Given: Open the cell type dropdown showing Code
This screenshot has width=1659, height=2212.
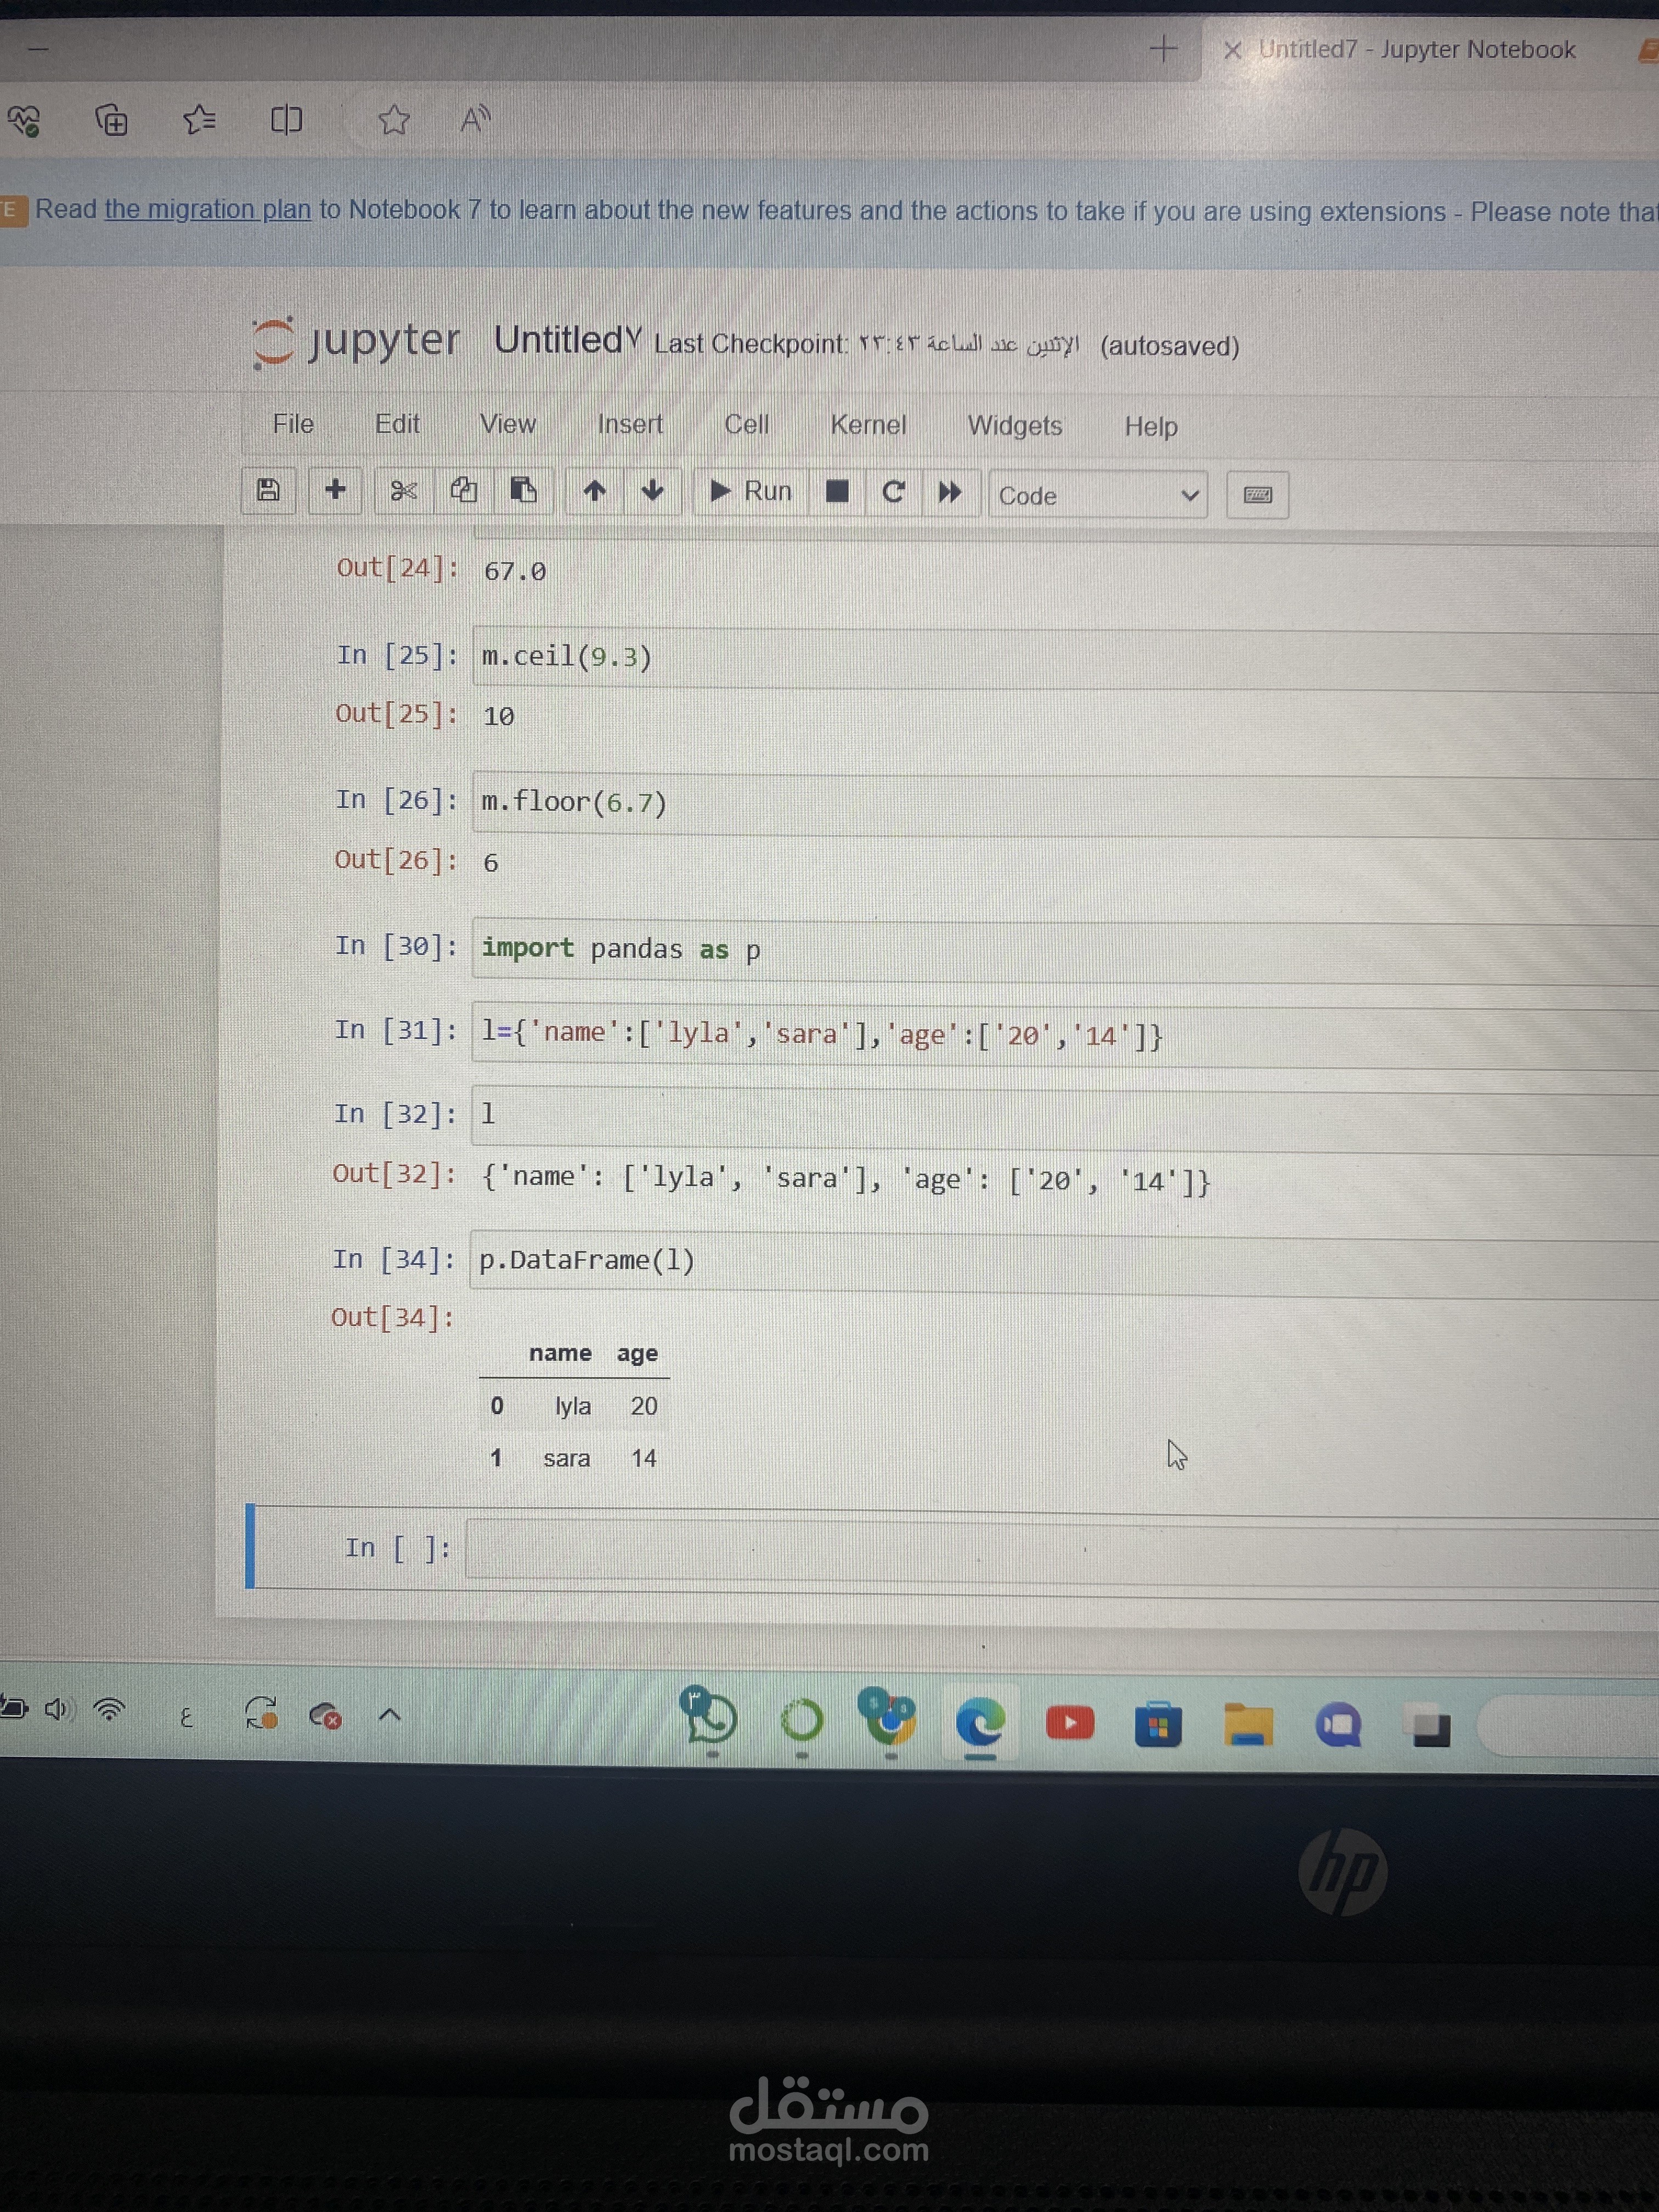Looking at the screenshot, I should point(1098,495).
